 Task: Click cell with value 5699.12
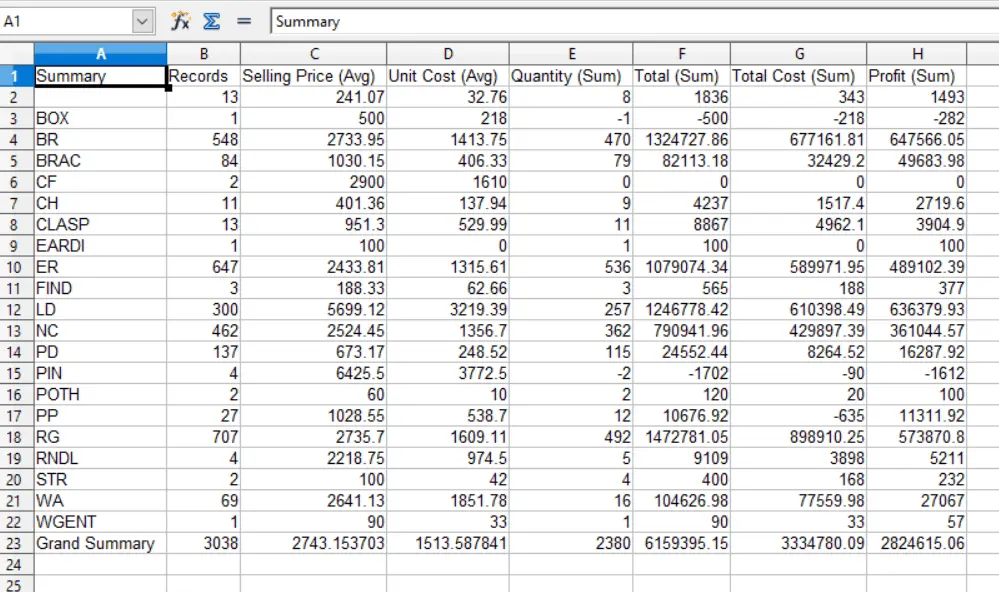tap(313, 310)
